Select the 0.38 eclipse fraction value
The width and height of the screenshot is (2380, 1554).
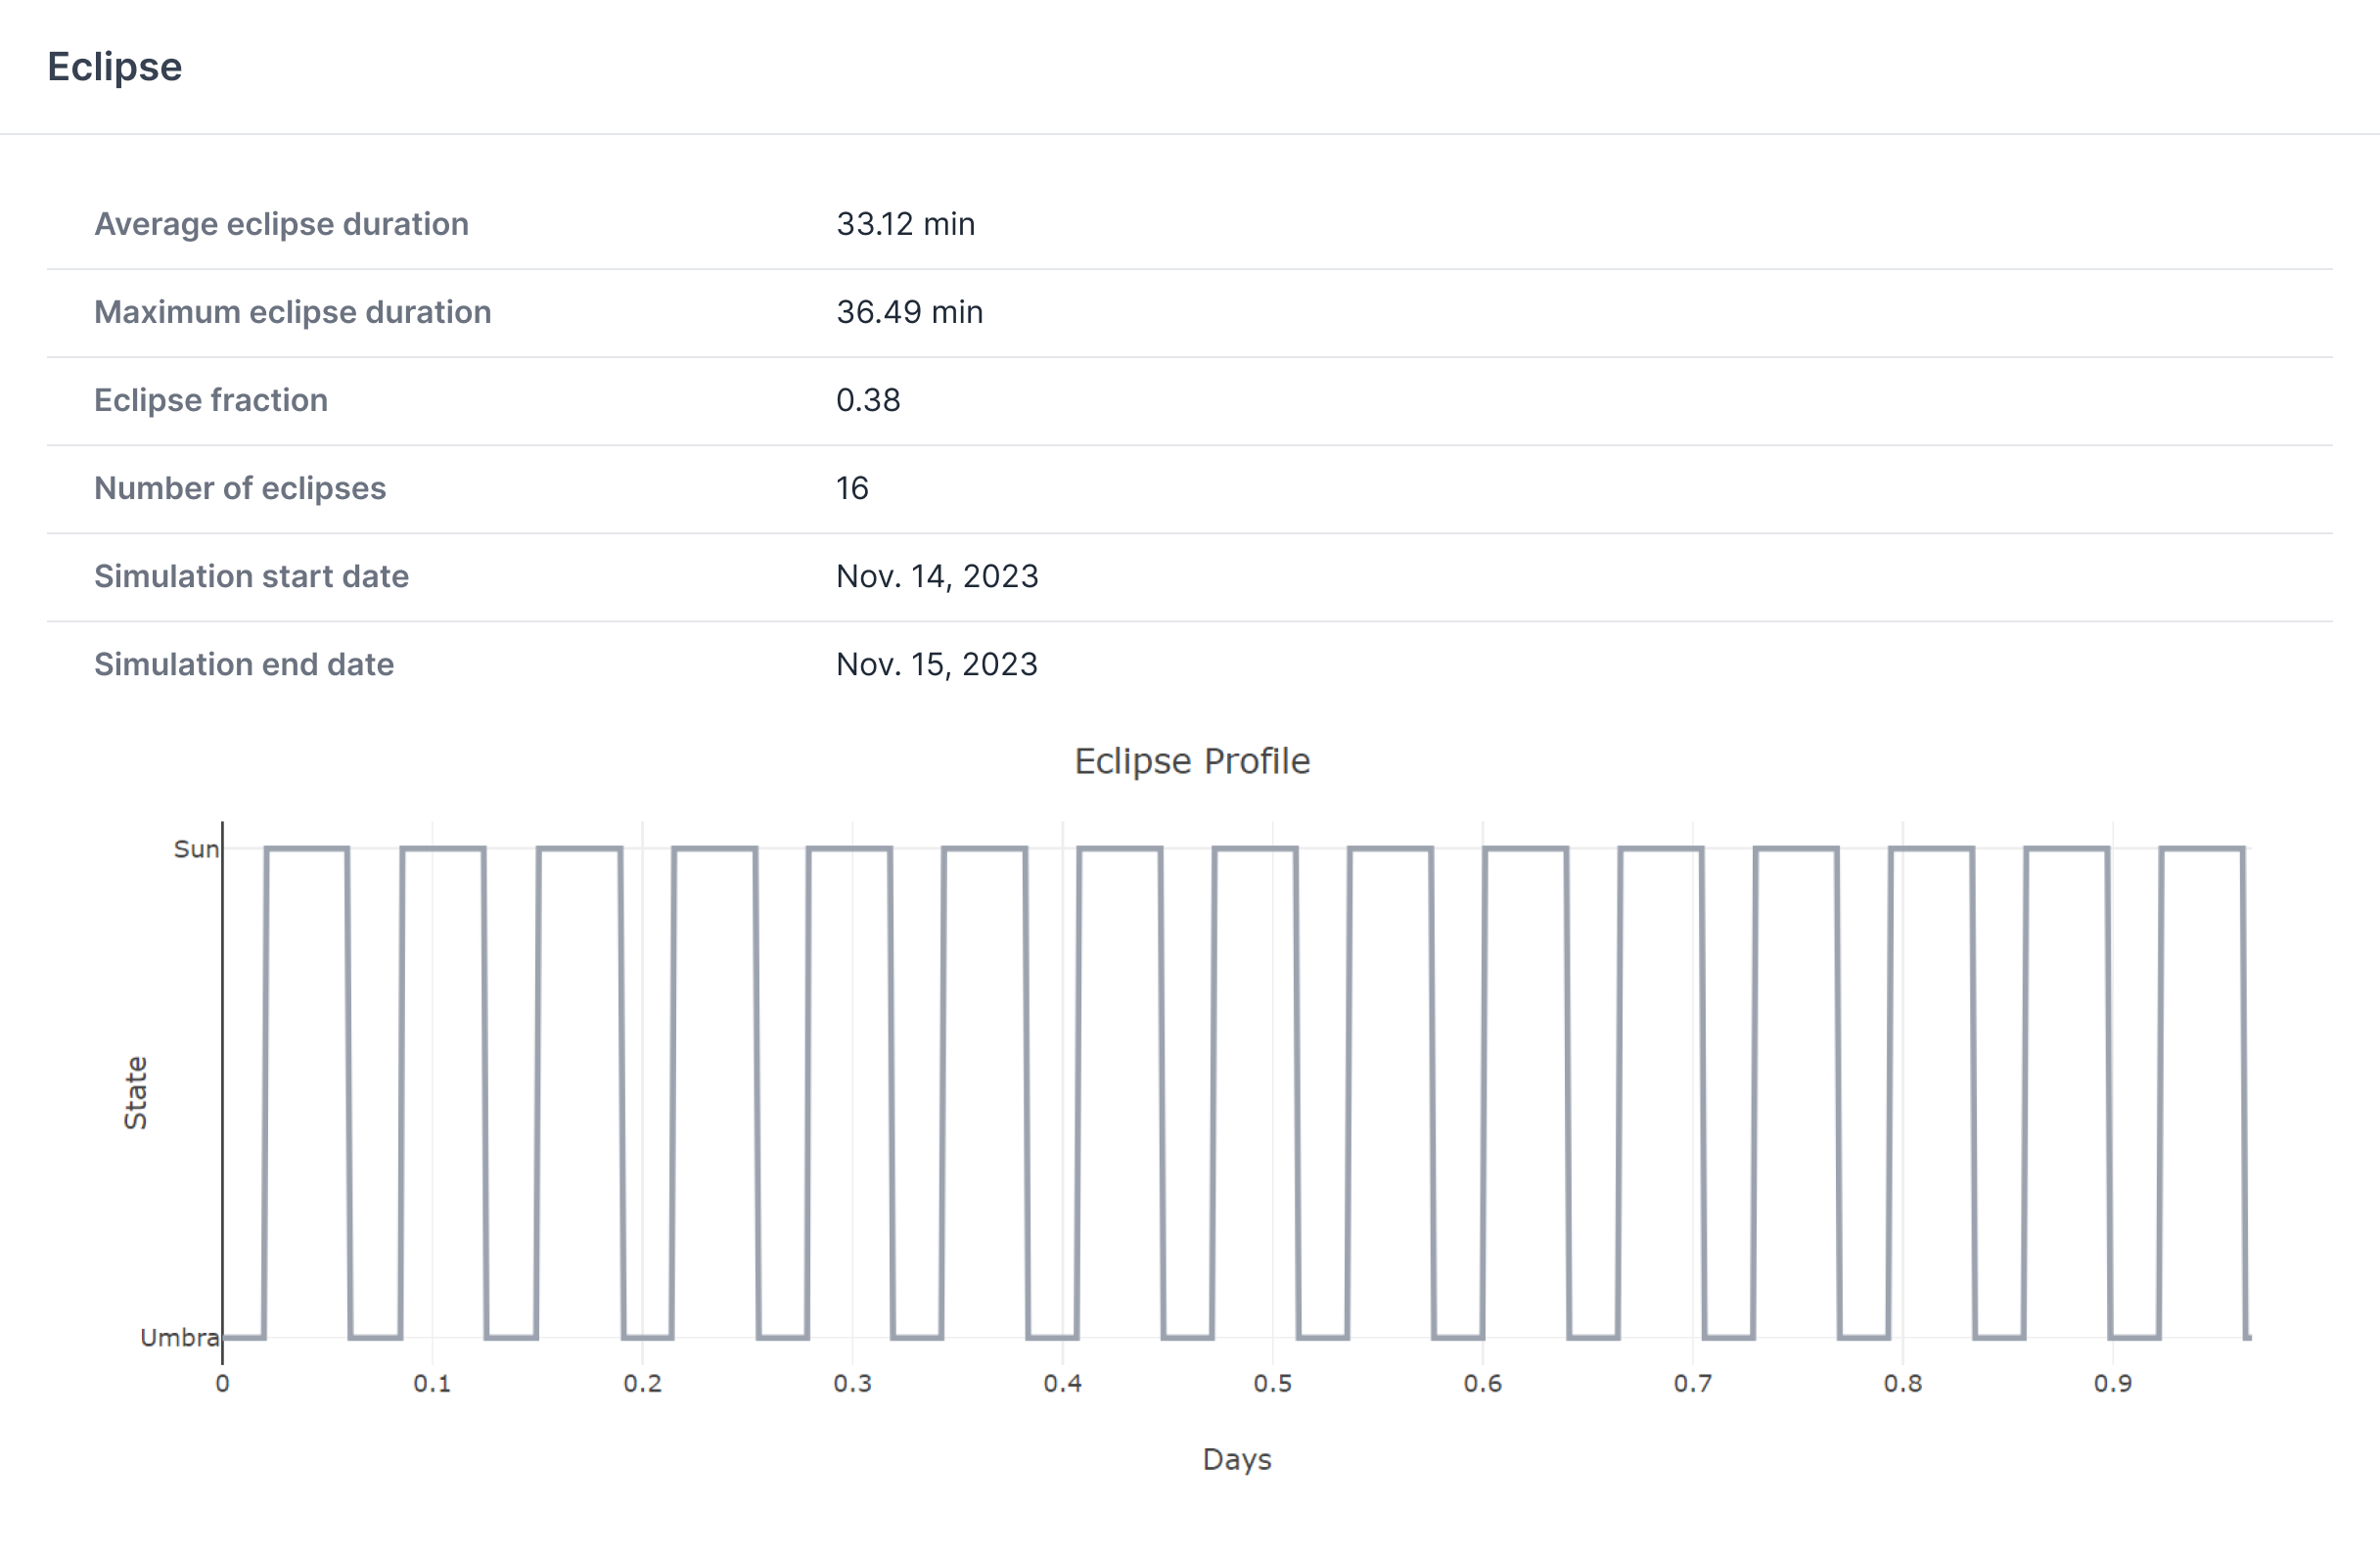click(x=867, y=400)
